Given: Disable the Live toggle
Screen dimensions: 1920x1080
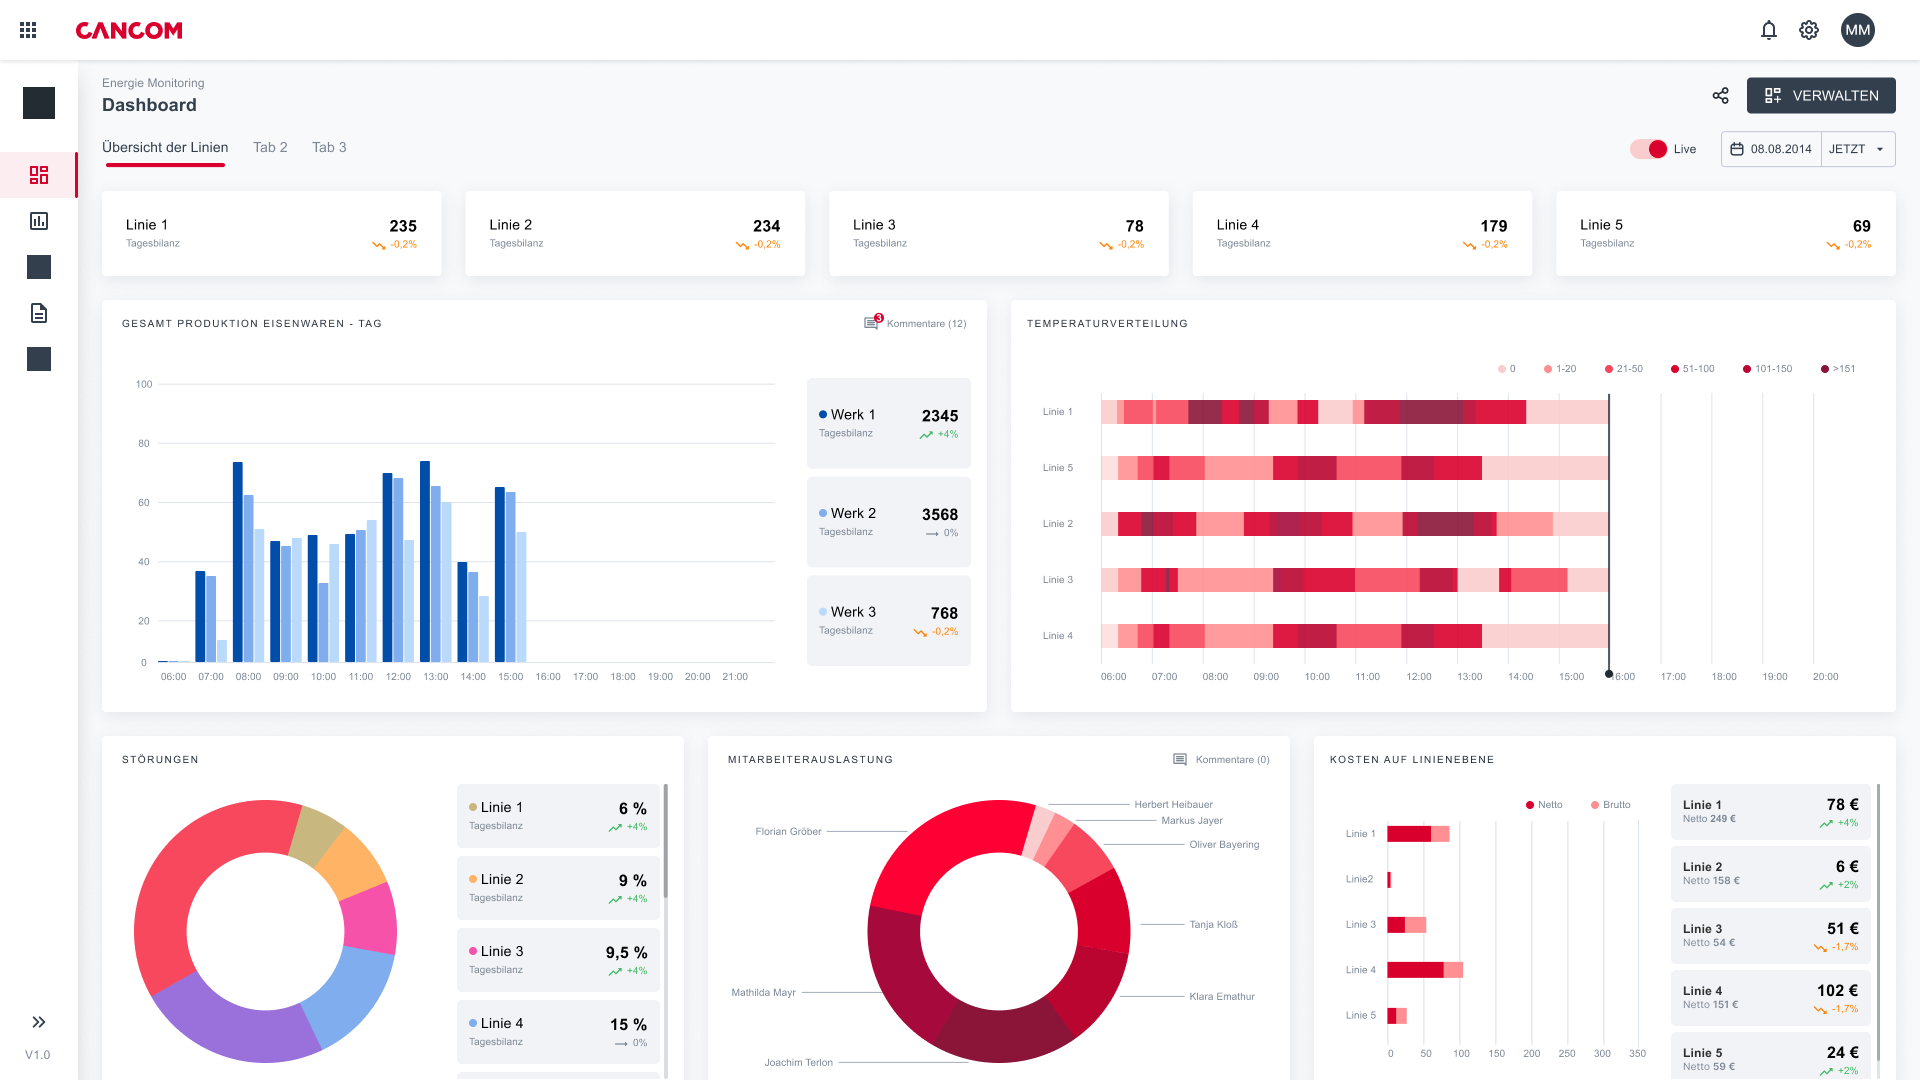Looking at the screenshot, I should (1650, 148).
